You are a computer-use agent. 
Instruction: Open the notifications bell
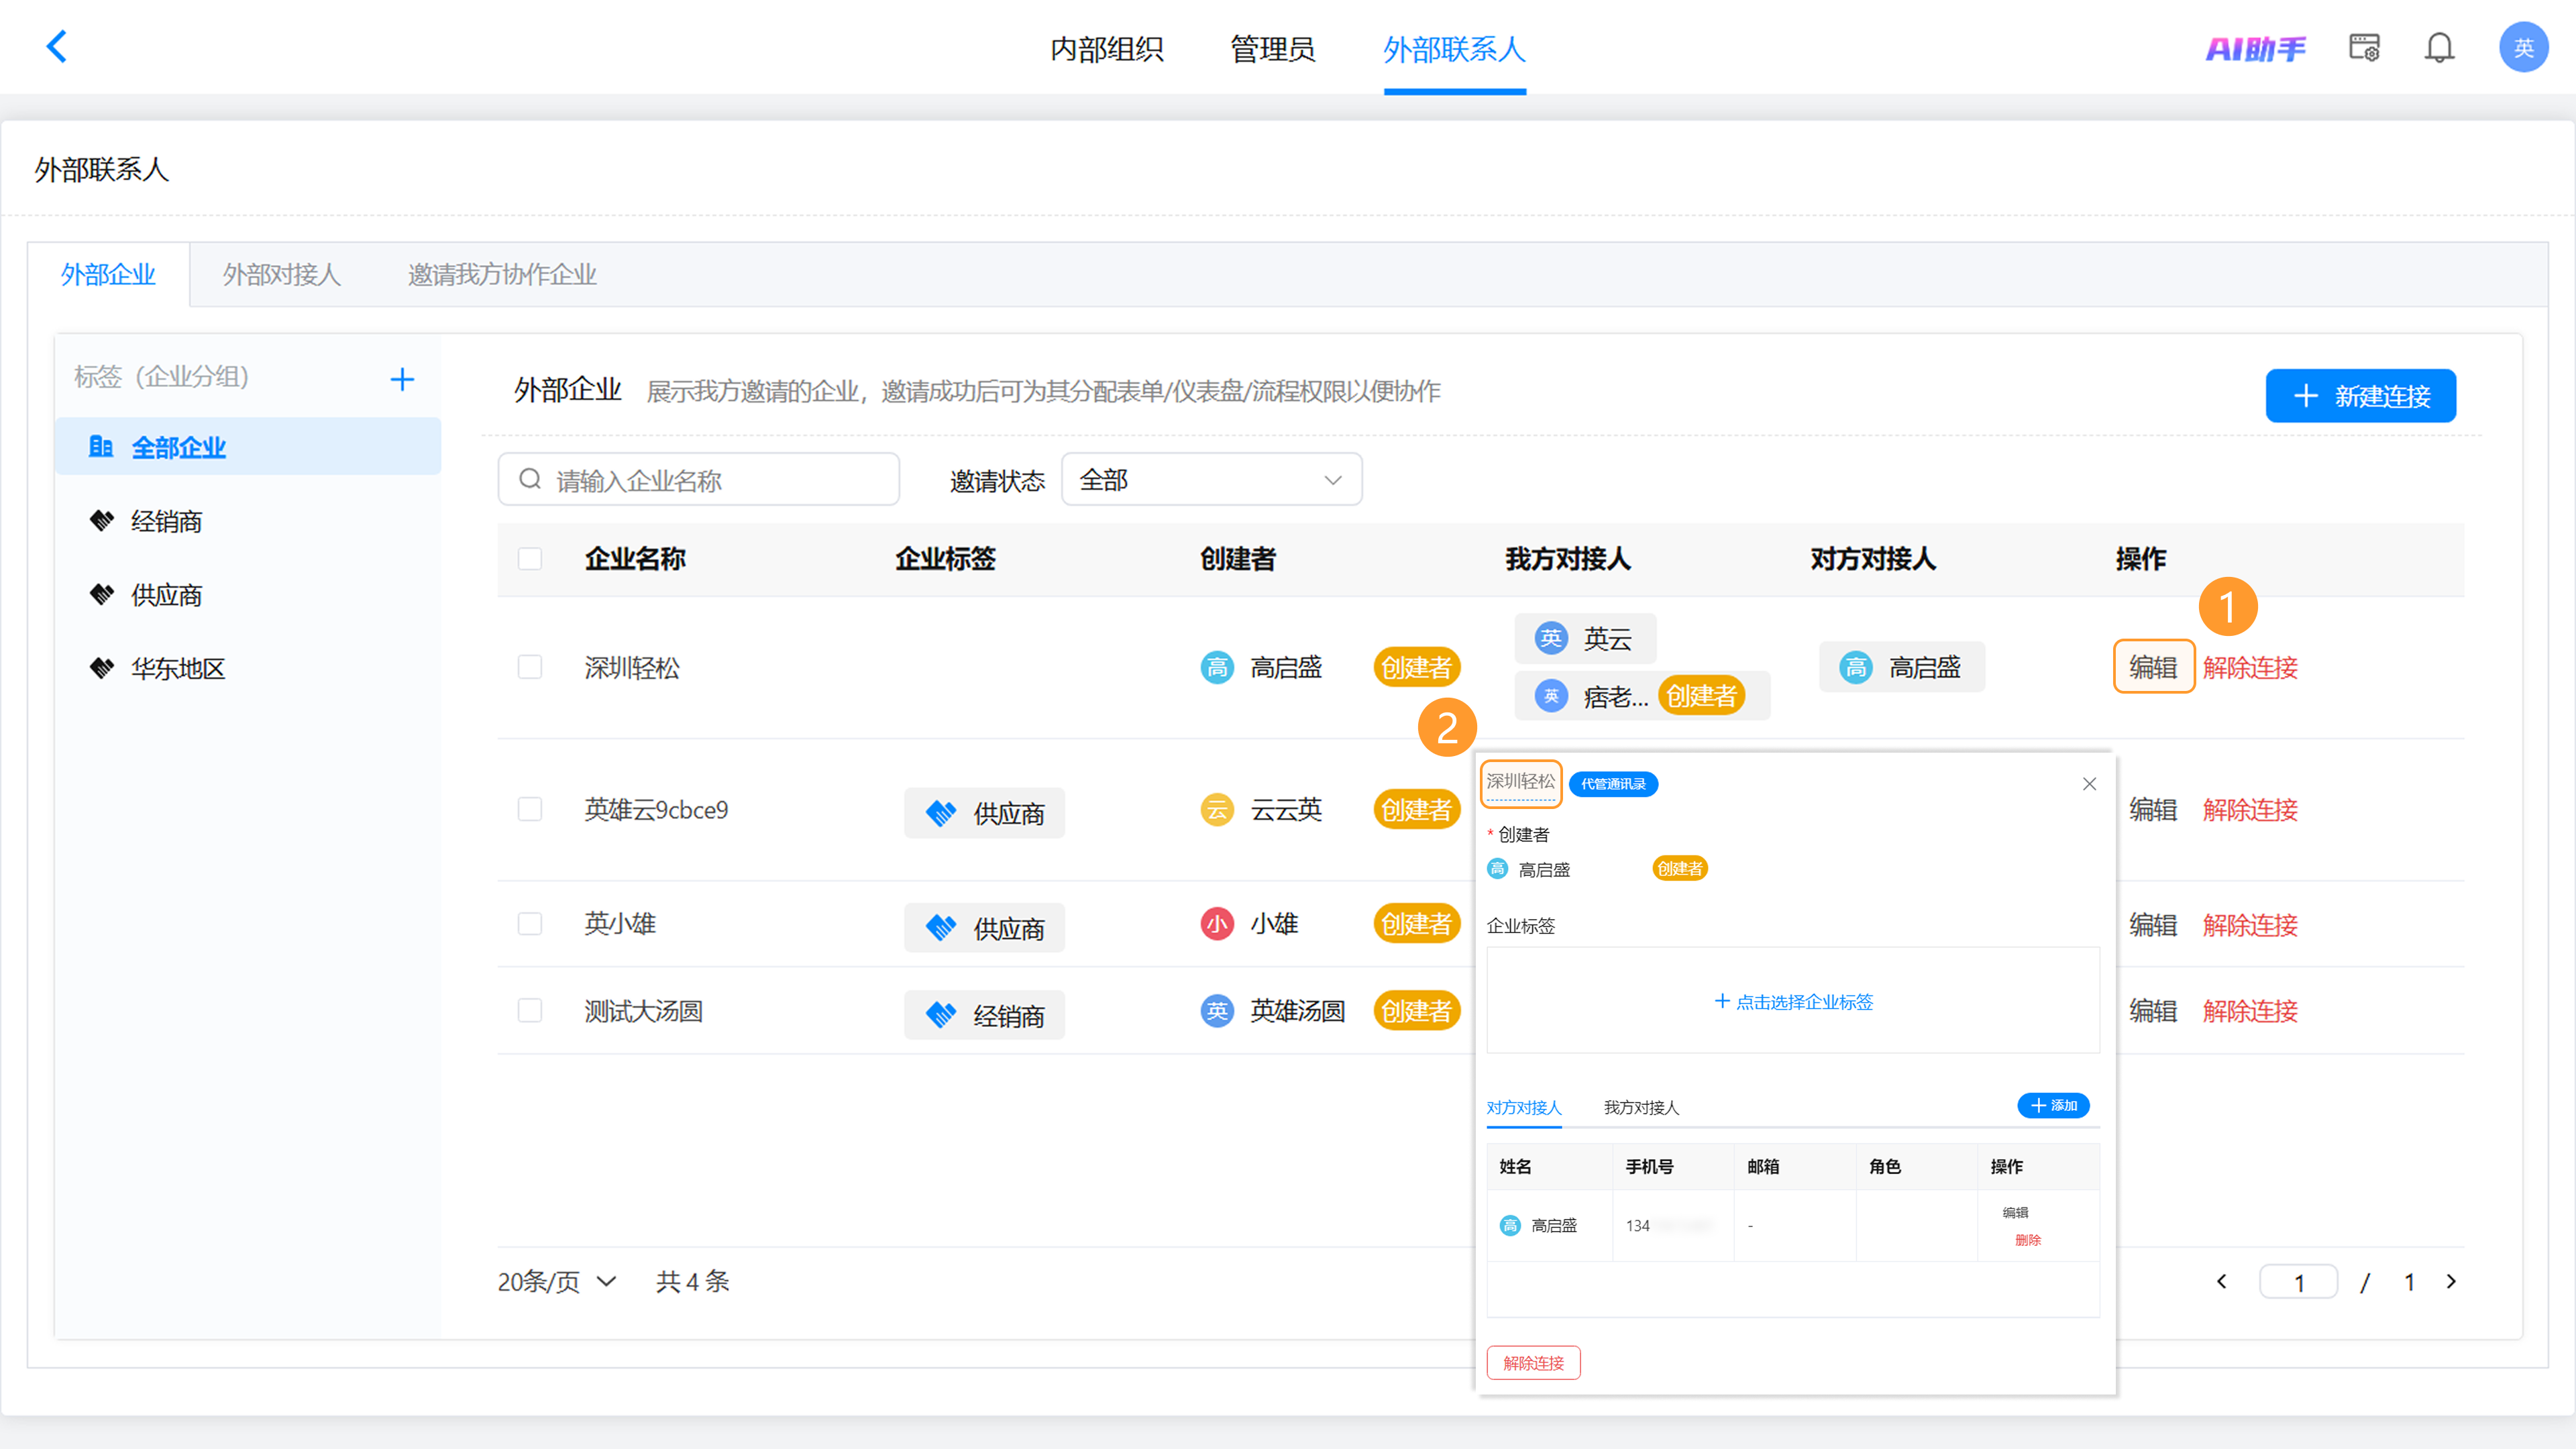coord(2439,47)
